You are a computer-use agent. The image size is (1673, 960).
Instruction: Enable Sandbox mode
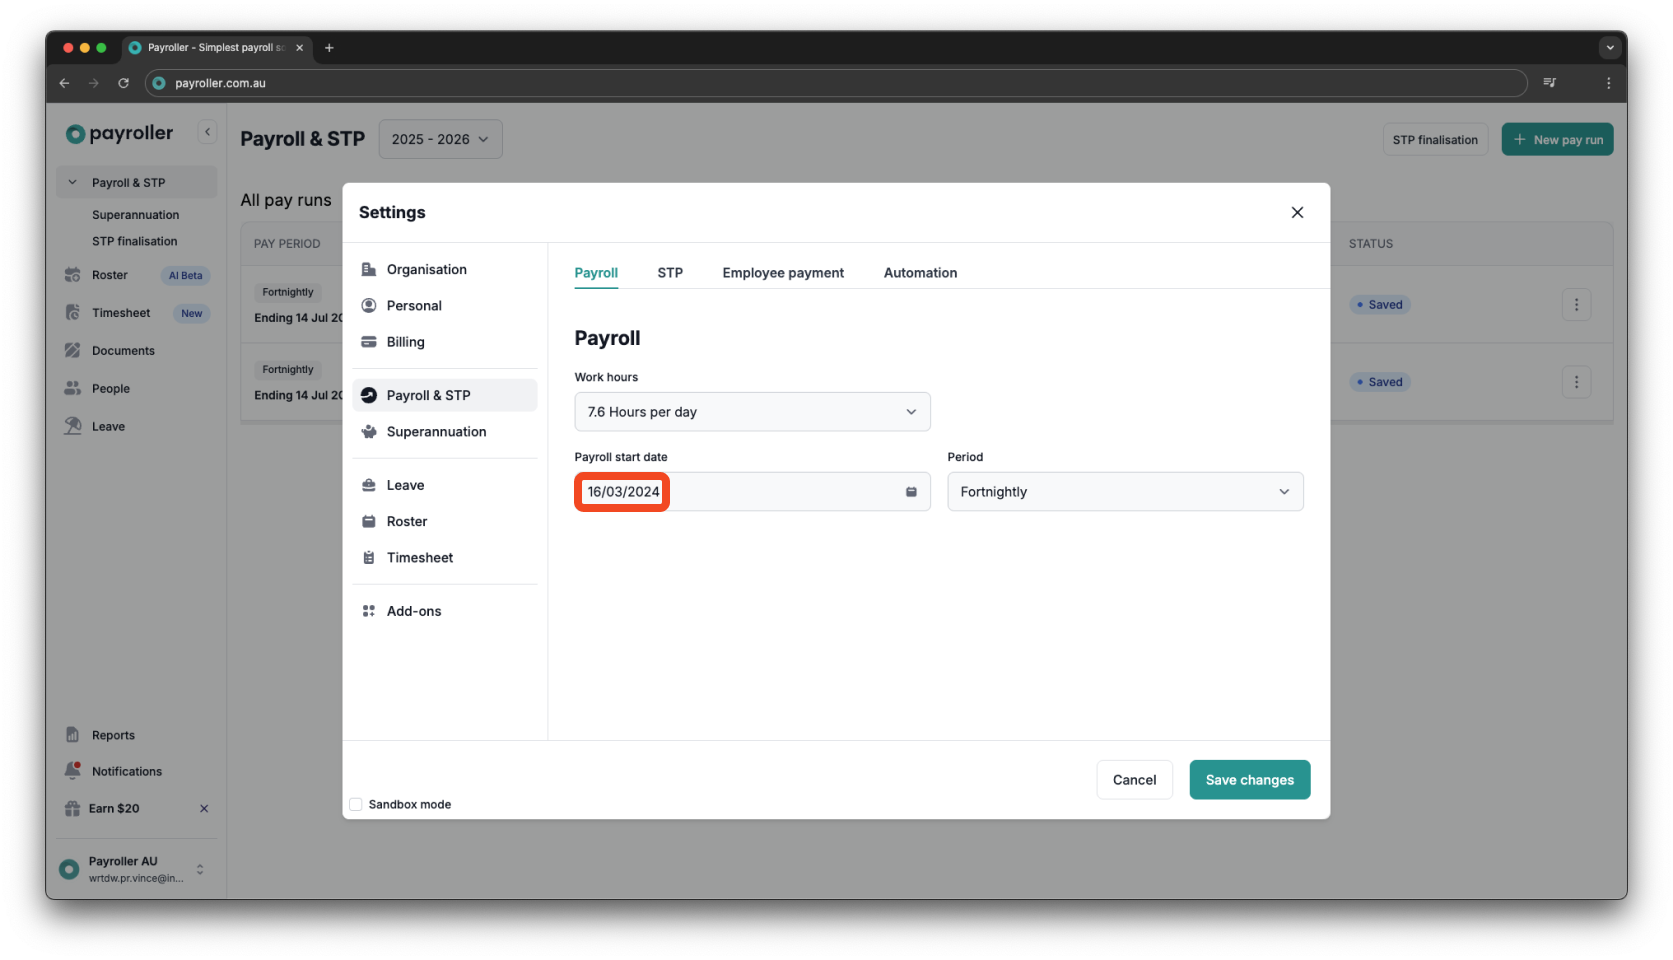[x=356, y=803]
